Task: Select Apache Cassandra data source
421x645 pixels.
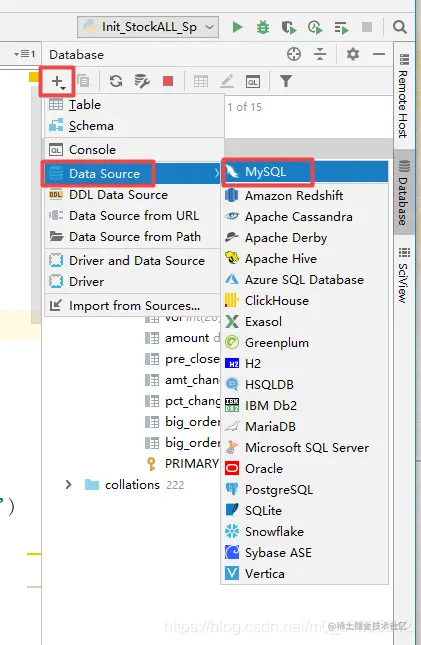Action: [x=305, y=216]
